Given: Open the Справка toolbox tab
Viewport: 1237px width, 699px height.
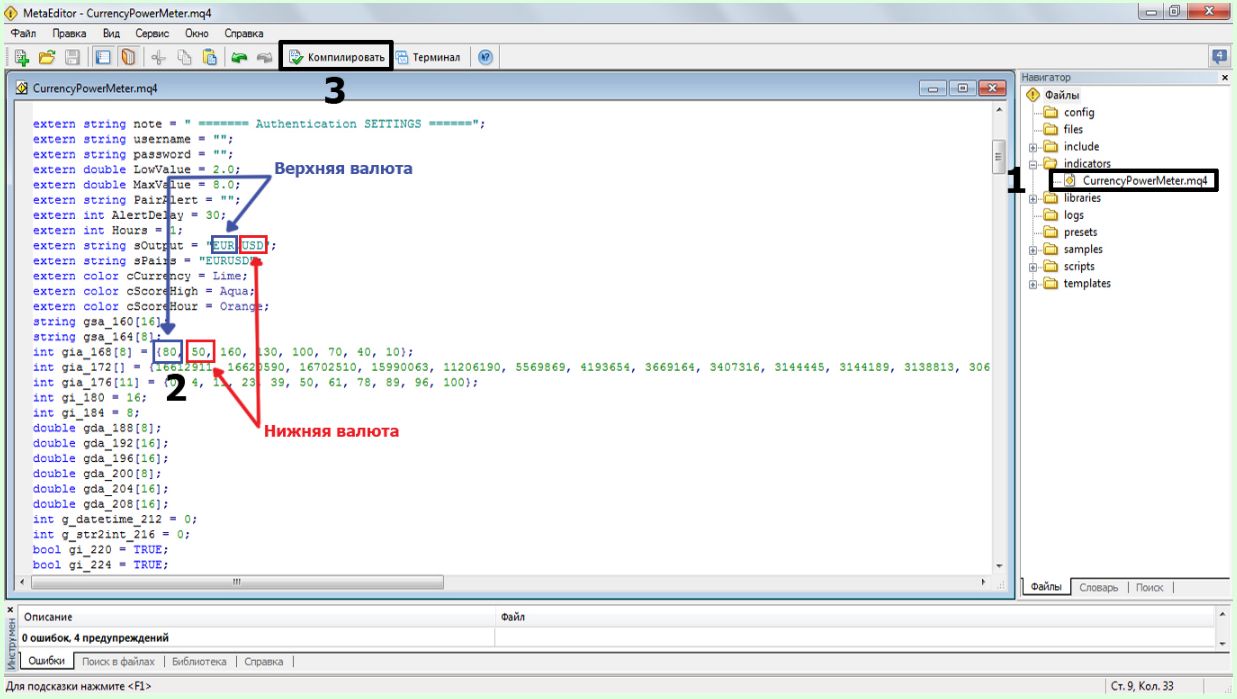Looking at the screenshot, I should tap(263, 661).
